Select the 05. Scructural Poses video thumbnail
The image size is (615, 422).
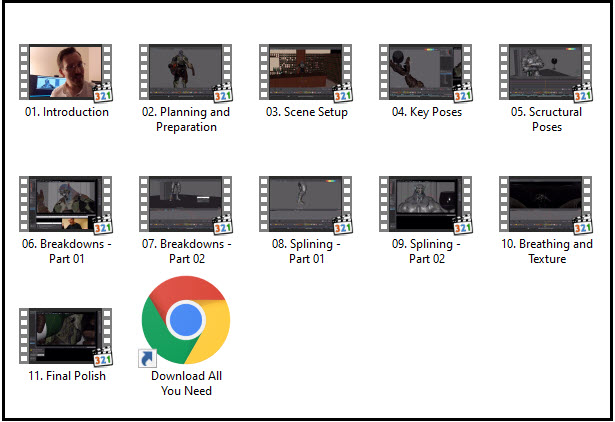(x=546, y=72)
